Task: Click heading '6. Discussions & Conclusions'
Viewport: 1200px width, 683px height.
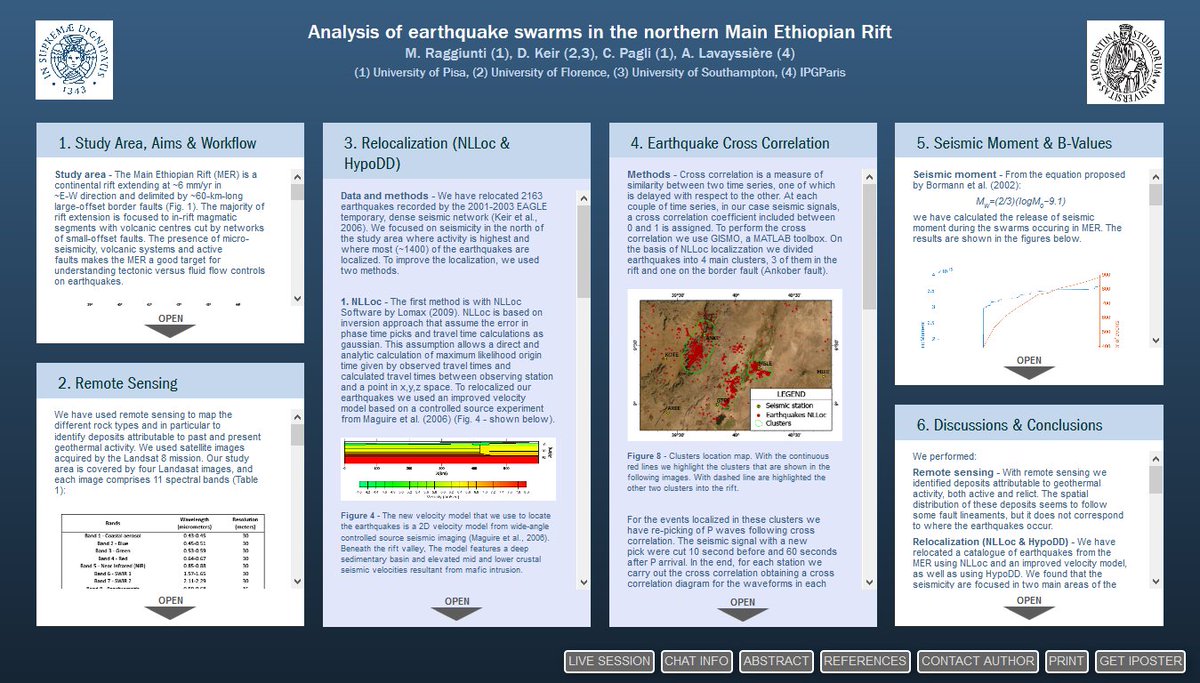Action: tap(1009, 425)
